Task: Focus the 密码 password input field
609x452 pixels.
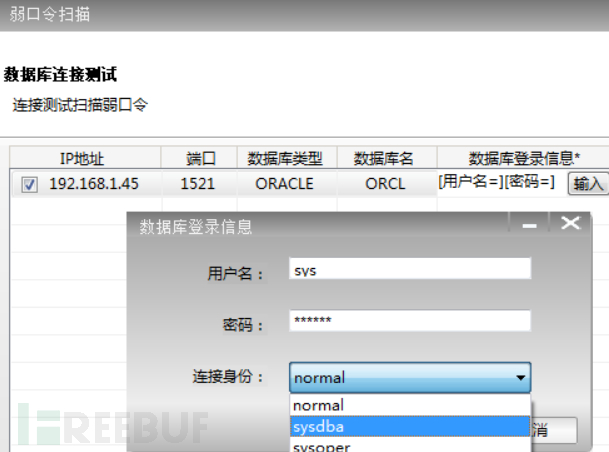Action: [x=410, y=320]
